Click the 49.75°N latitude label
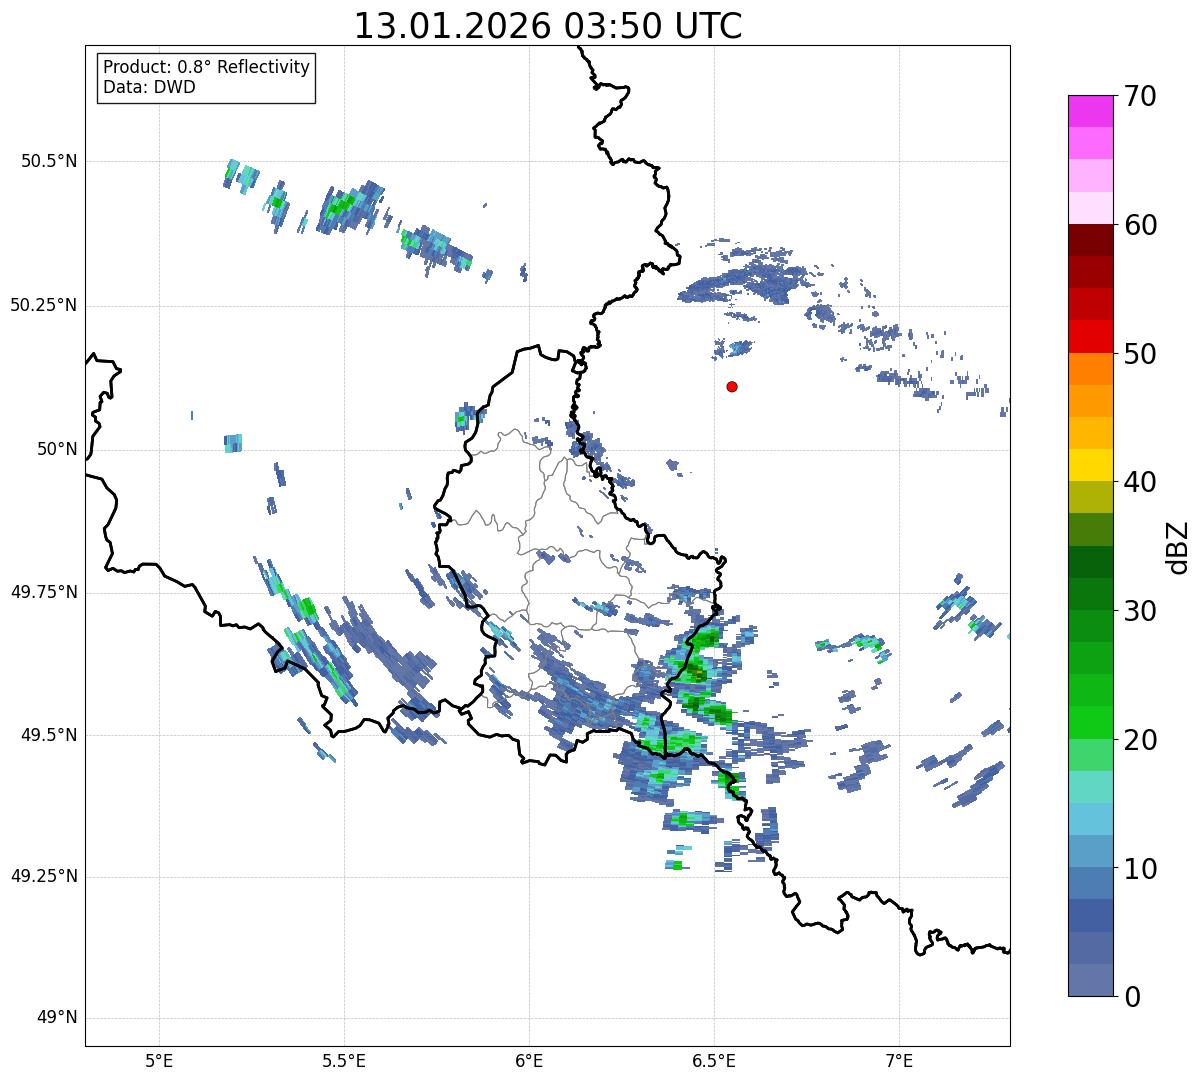This screenshot has height=1081, width=1202. (43, 592)
